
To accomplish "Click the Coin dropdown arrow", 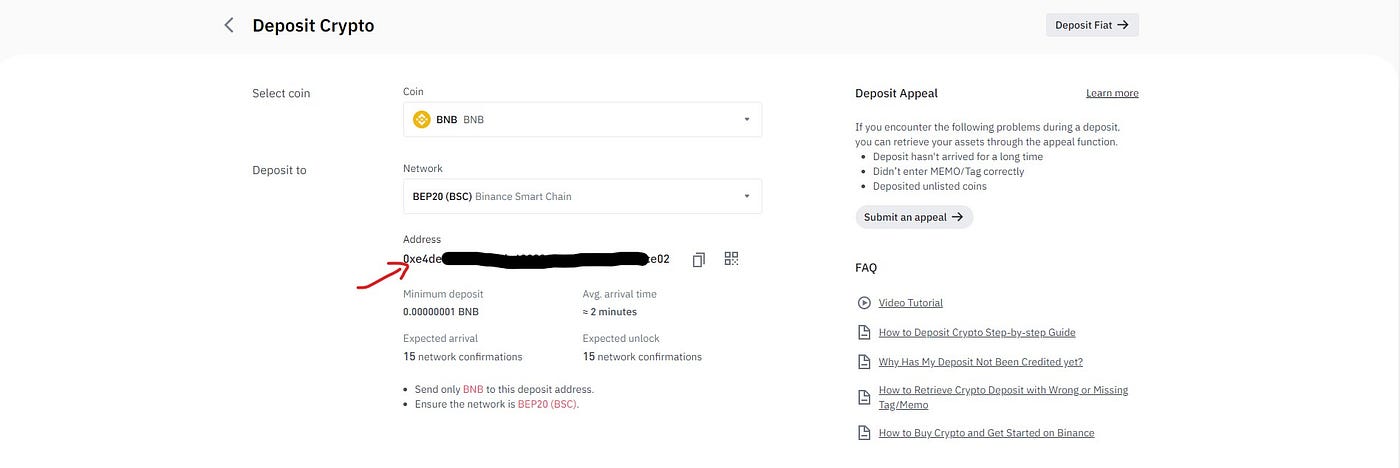I will pyautogui.click(x=746, y=119).
